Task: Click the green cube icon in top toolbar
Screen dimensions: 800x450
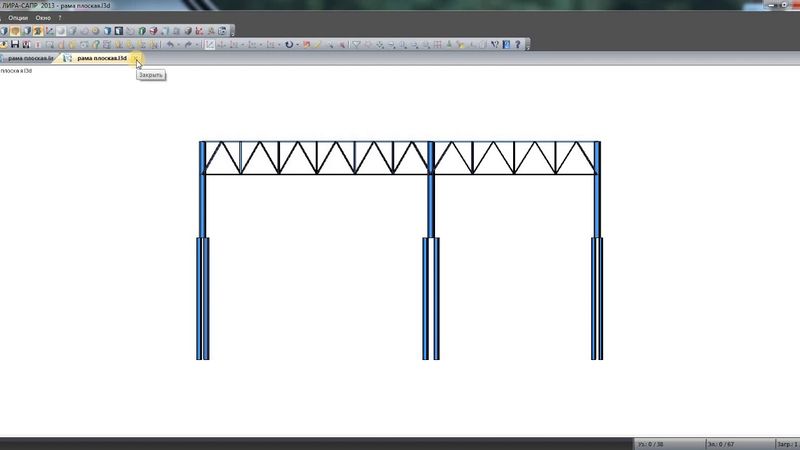Action: (x=142, y=31)
